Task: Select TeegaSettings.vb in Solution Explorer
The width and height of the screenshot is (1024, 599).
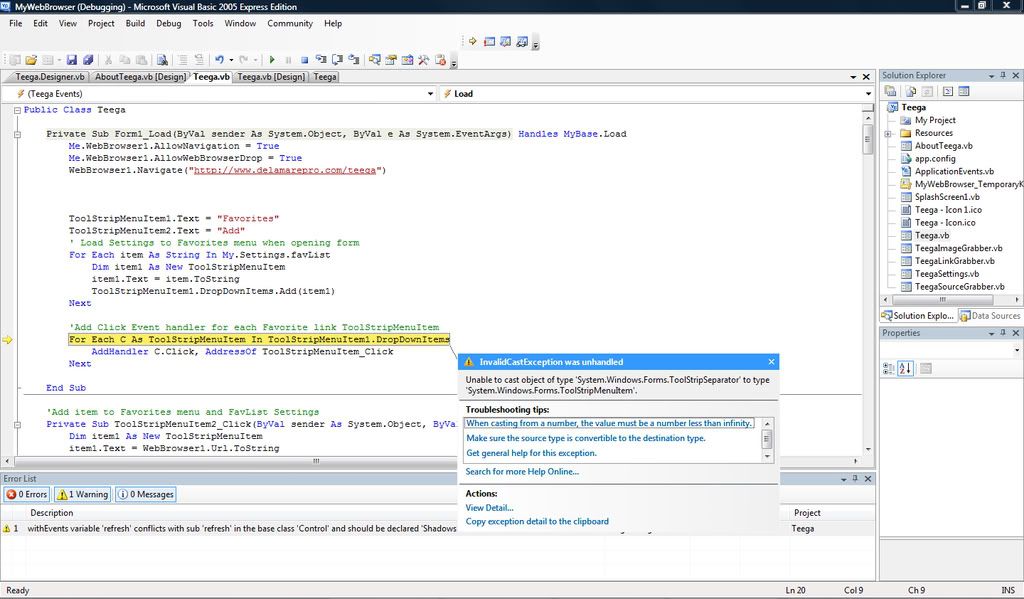Action: click(x=946, y=274)
